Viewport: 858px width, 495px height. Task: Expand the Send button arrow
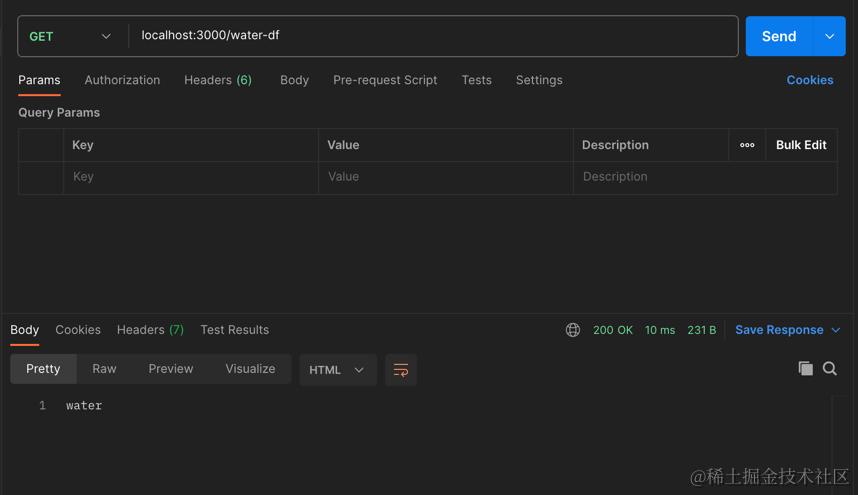pyautogui.click(x=829, y=36)
